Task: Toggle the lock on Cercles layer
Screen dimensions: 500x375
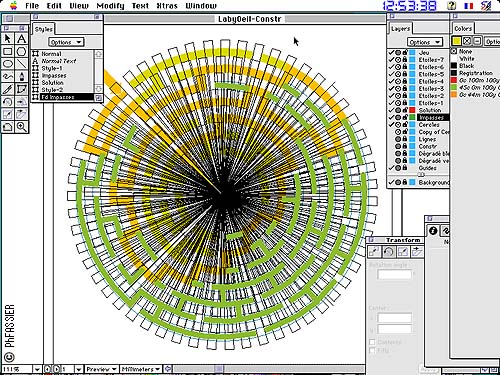Action: pos(405,125)
